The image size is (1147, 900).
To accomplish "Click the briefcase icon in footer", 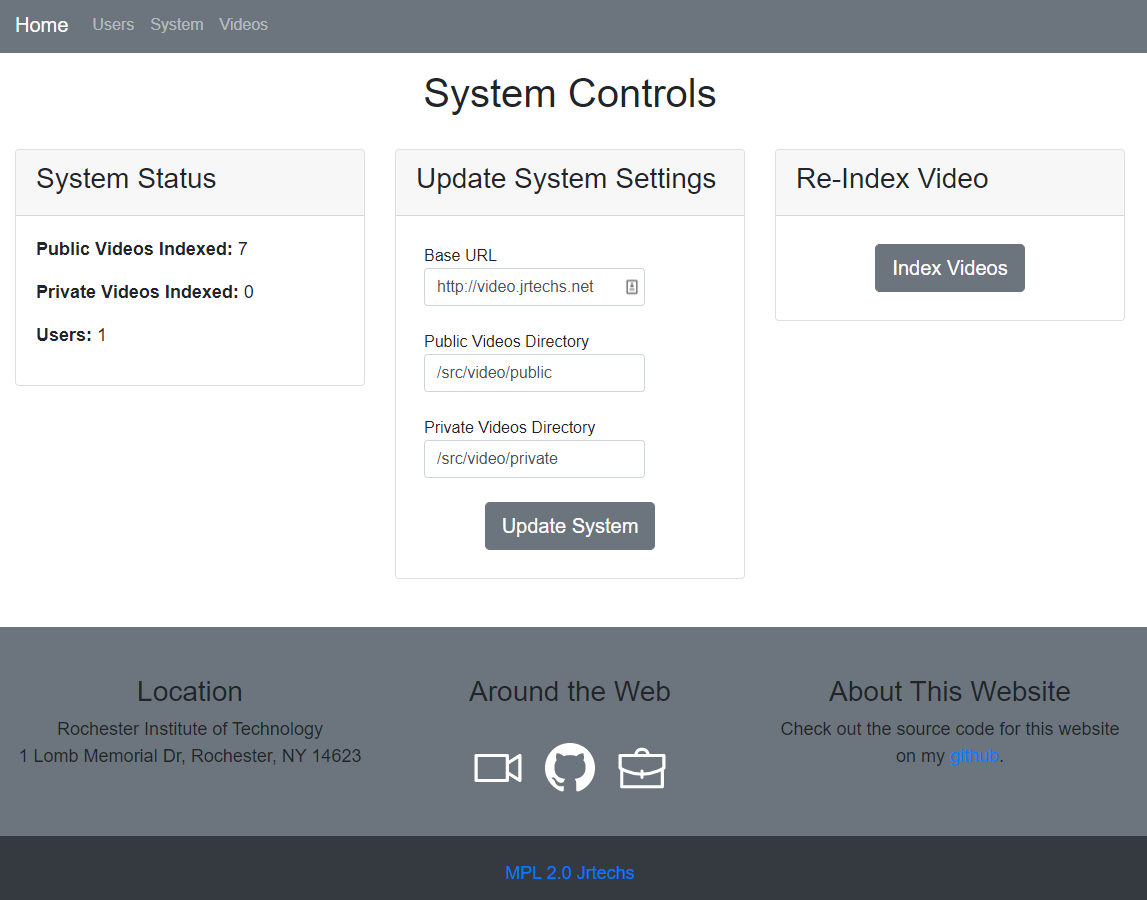I will (x=642, y=769).
